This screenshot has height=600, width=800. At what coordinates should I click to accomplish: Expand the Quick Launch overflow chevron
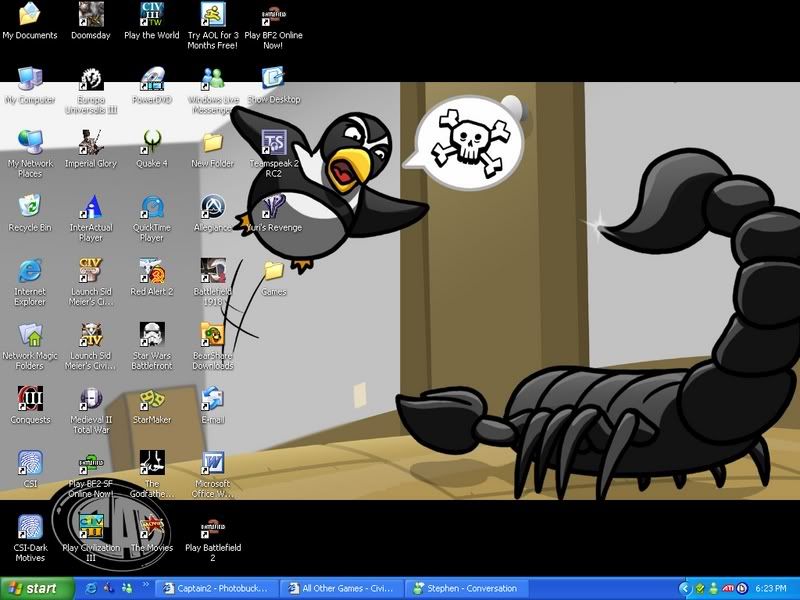tap(145, 585)
